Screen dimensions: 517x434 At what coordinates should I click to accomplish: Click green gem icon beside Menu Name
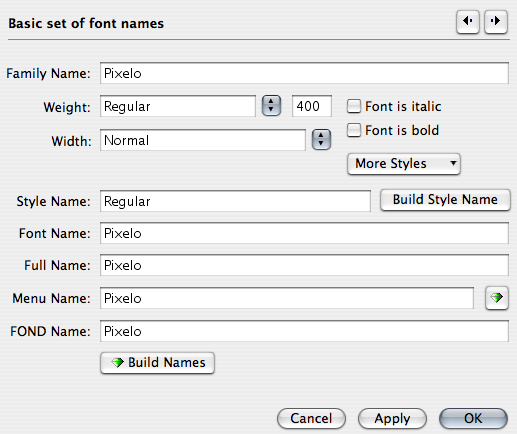497,298
